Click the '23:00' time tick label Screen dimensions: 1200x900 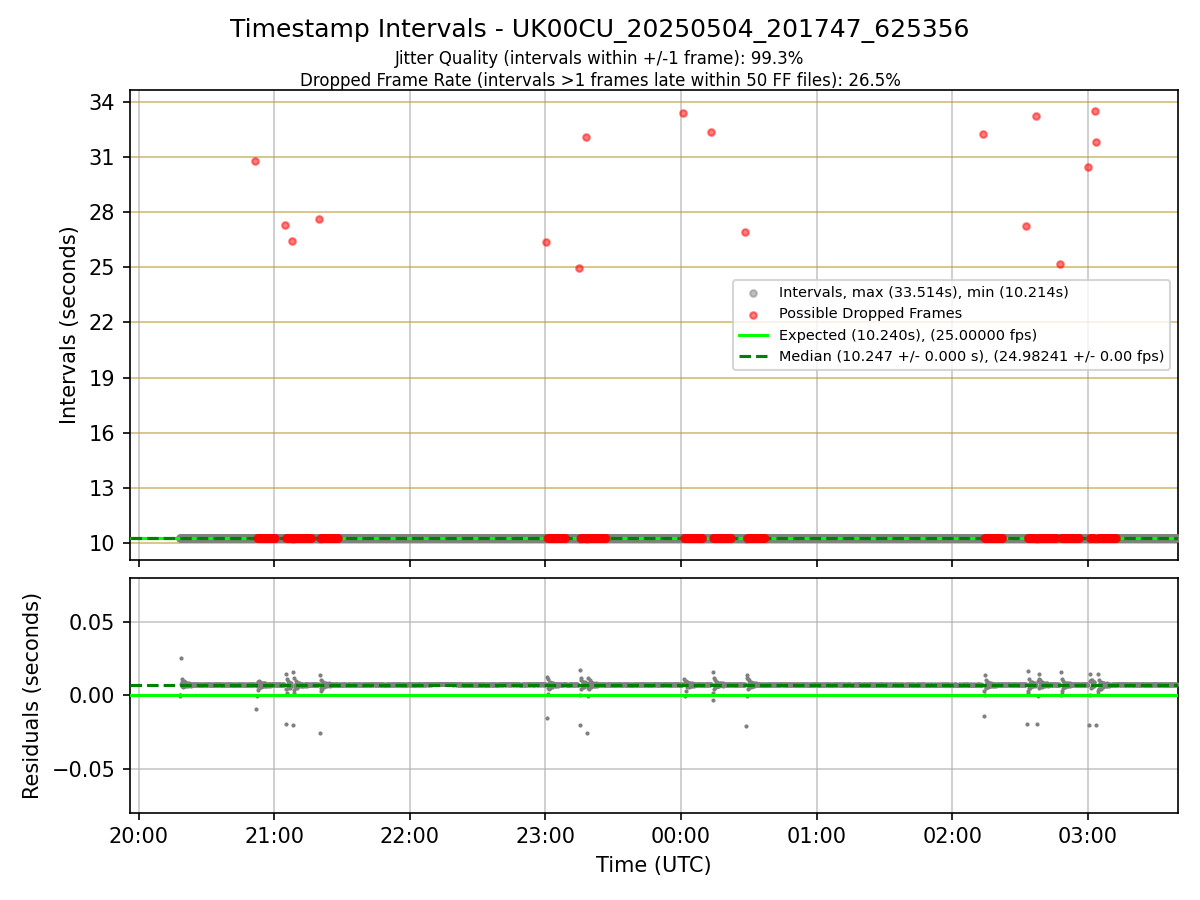pos(545,835)
